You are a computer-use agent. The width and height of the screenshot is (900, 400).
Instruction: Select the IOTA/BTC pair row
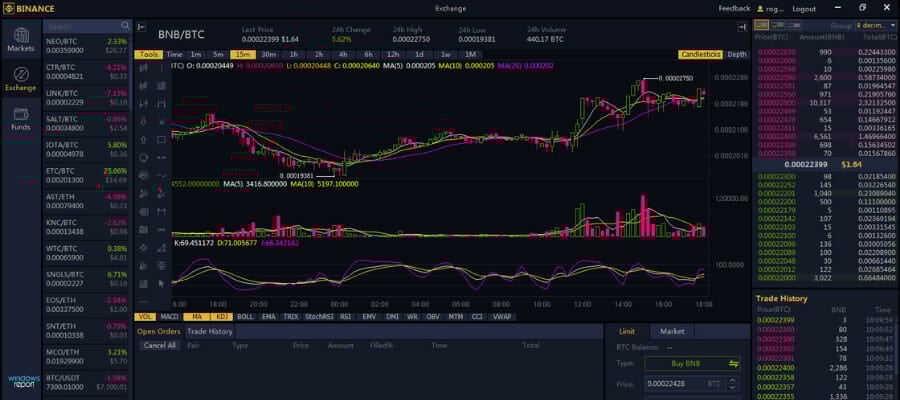pos(87,149)
